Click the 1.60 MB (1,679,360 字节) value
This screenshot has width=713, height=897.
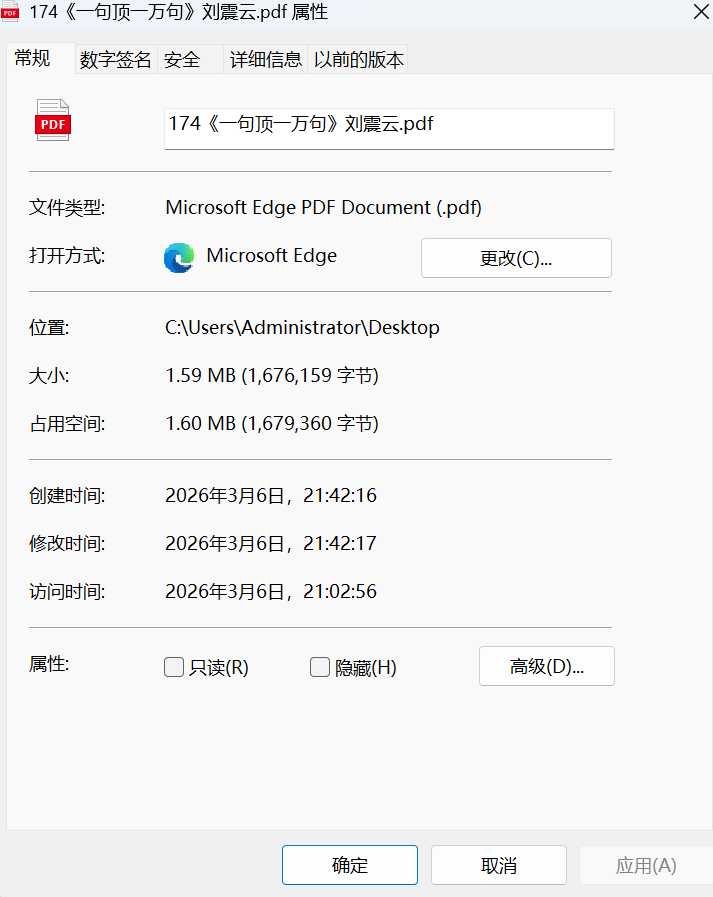[272, 424]
